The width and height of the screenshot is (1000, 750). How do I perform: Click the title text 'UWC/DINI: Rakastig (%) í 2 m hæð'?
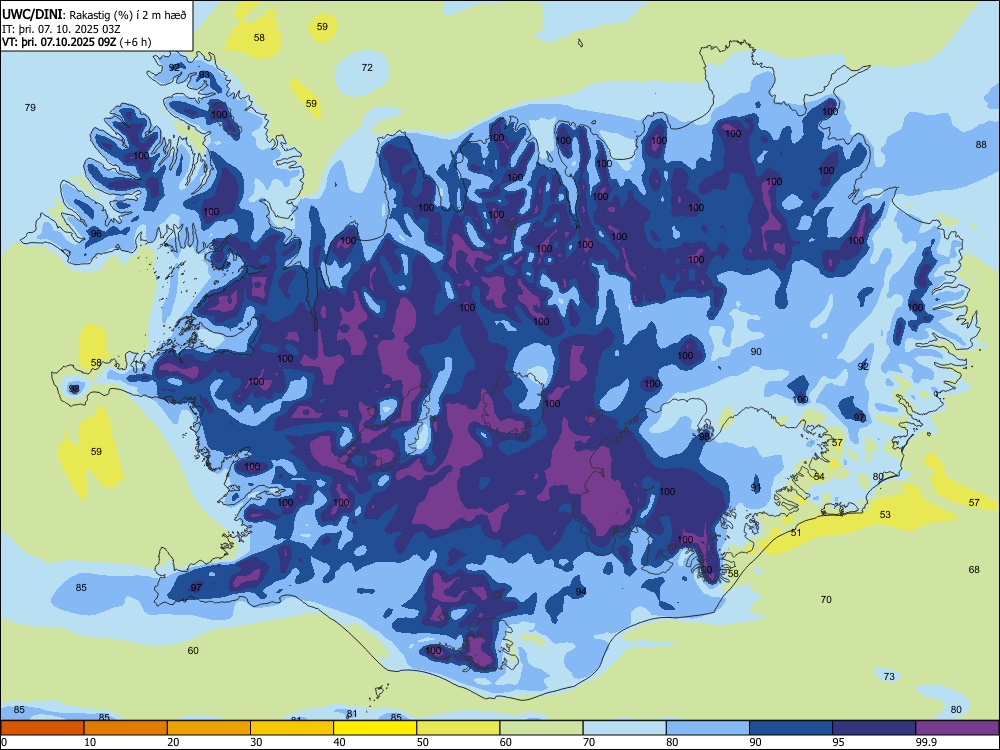[x=94, y=14]
